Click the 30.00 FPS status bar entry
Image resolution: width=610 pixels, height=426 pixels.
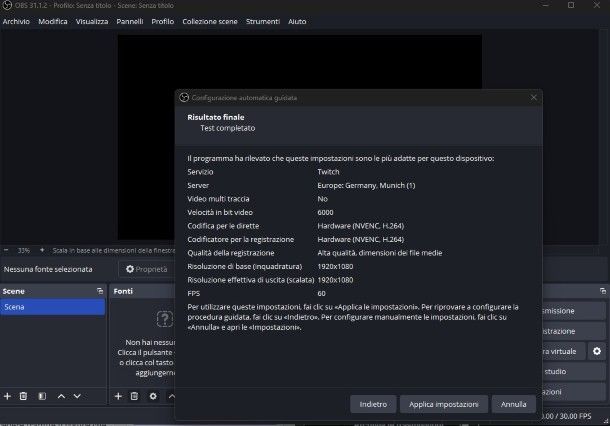(566, 416)
